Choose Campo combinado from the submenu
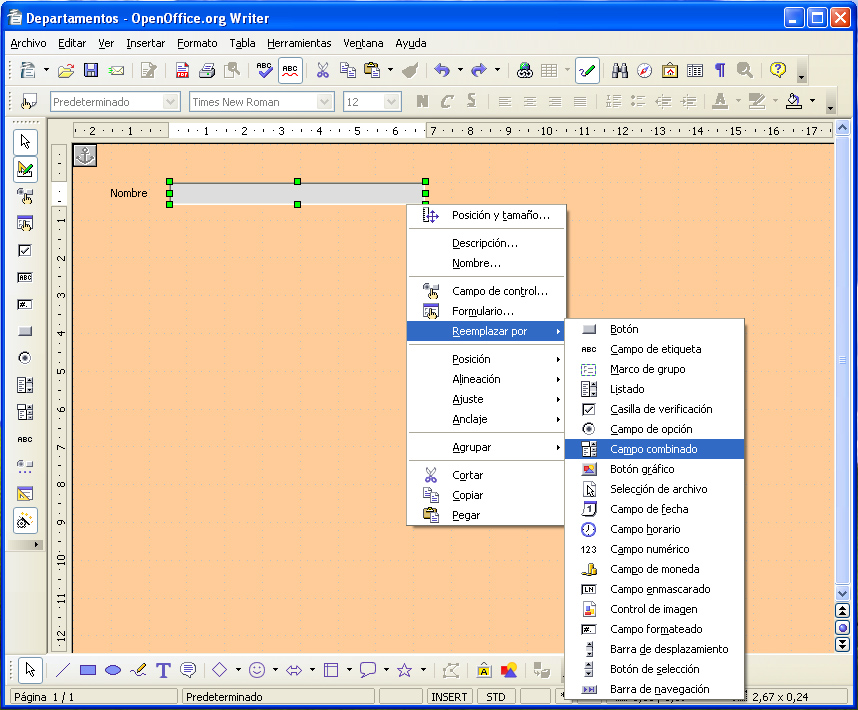The image size is (858, 710). [654, 449]
